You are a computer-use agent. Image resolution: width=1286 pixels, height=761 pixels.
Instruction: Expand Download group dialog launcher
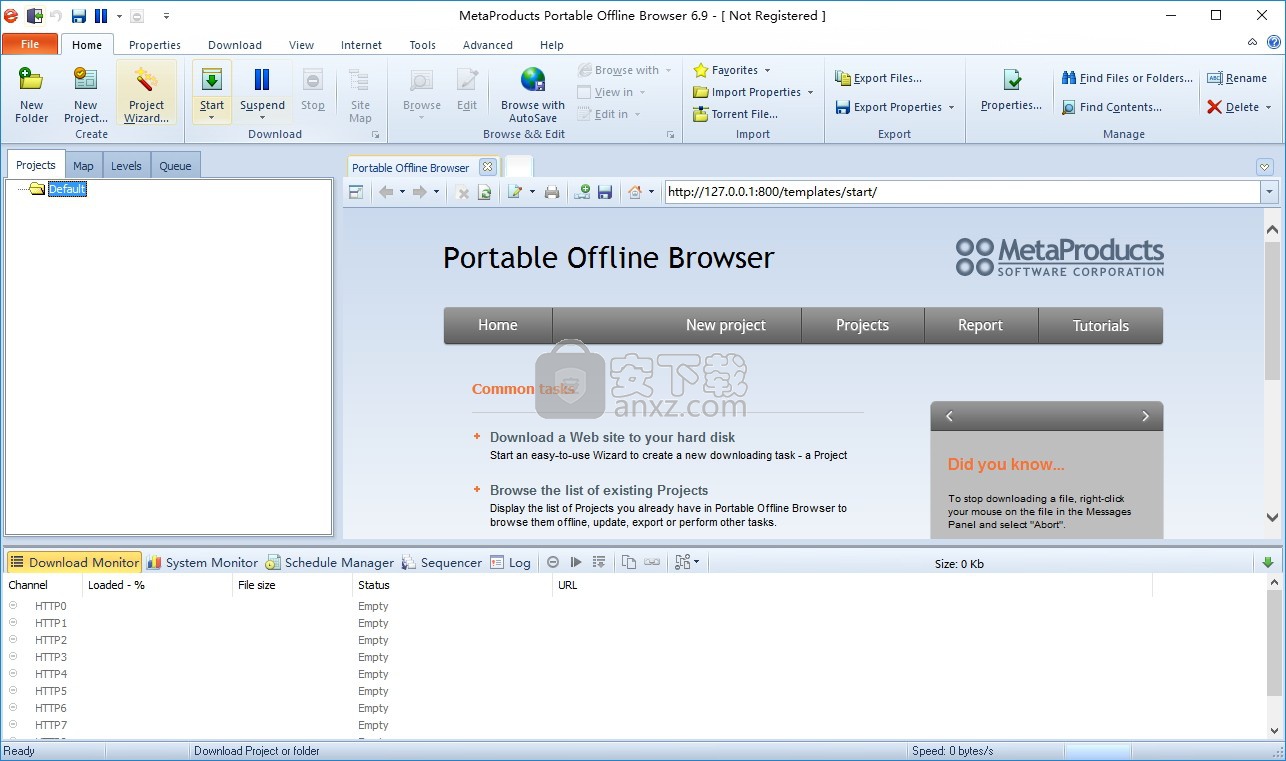coord(376,134)
